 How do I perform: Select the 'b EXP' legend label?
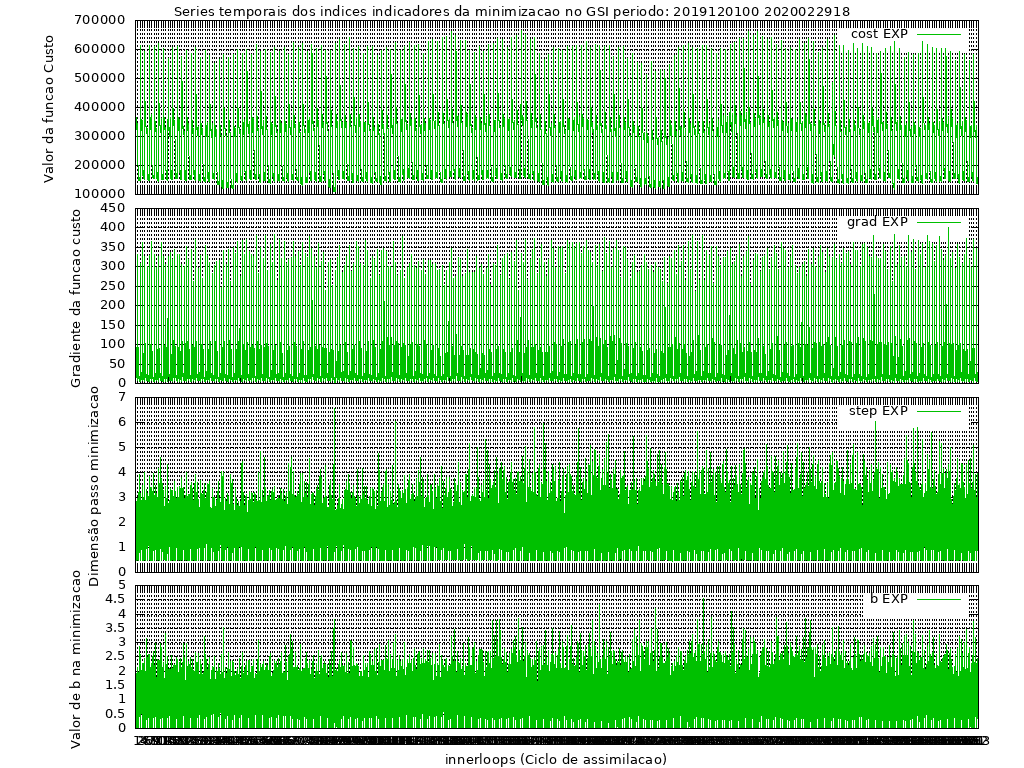pos(888,599)
